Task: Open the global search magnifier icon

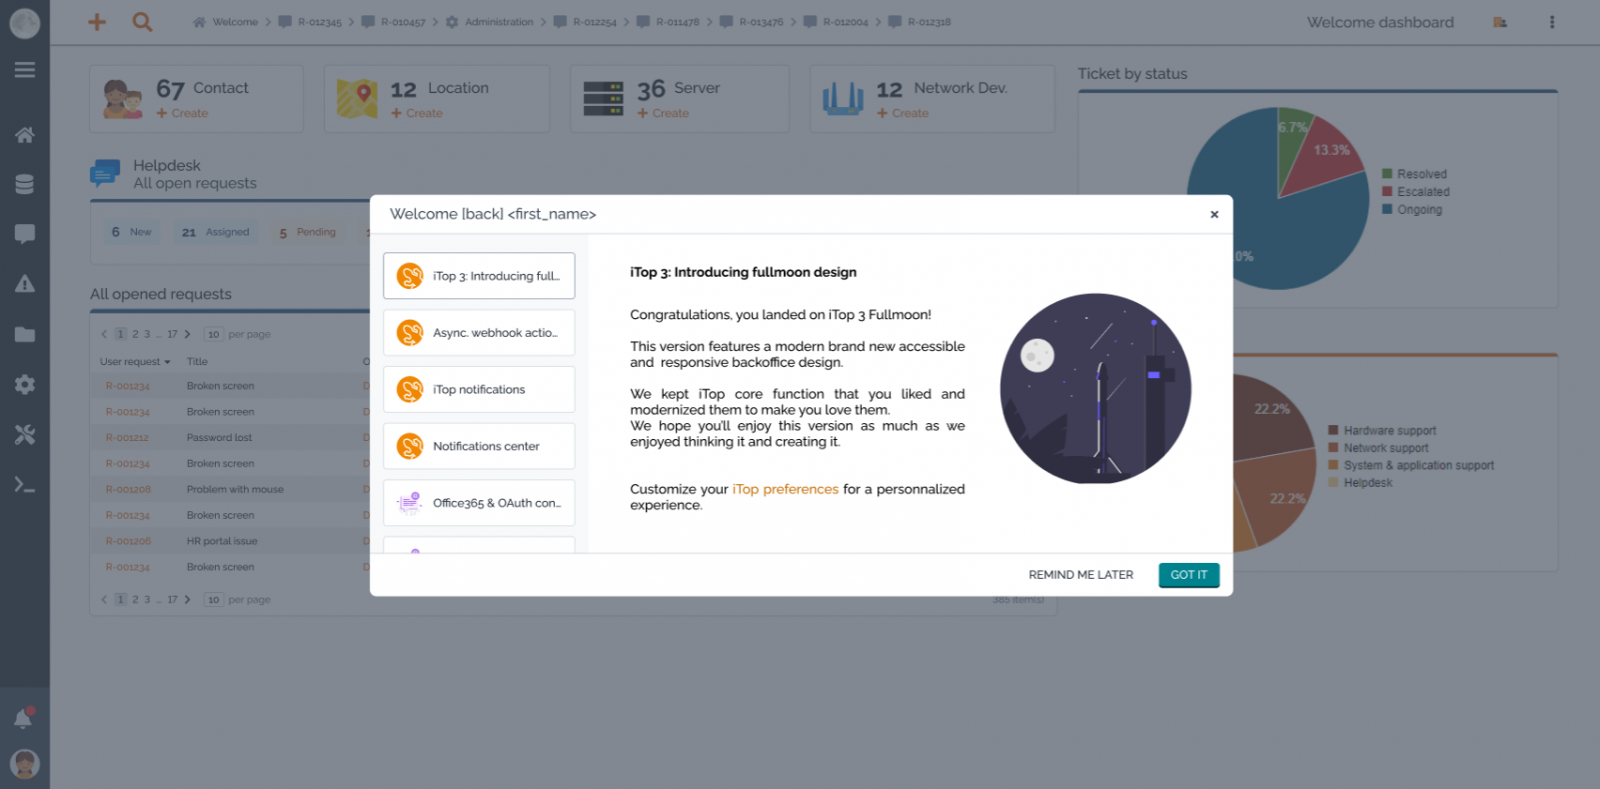Action: click(x=143, y=22)
